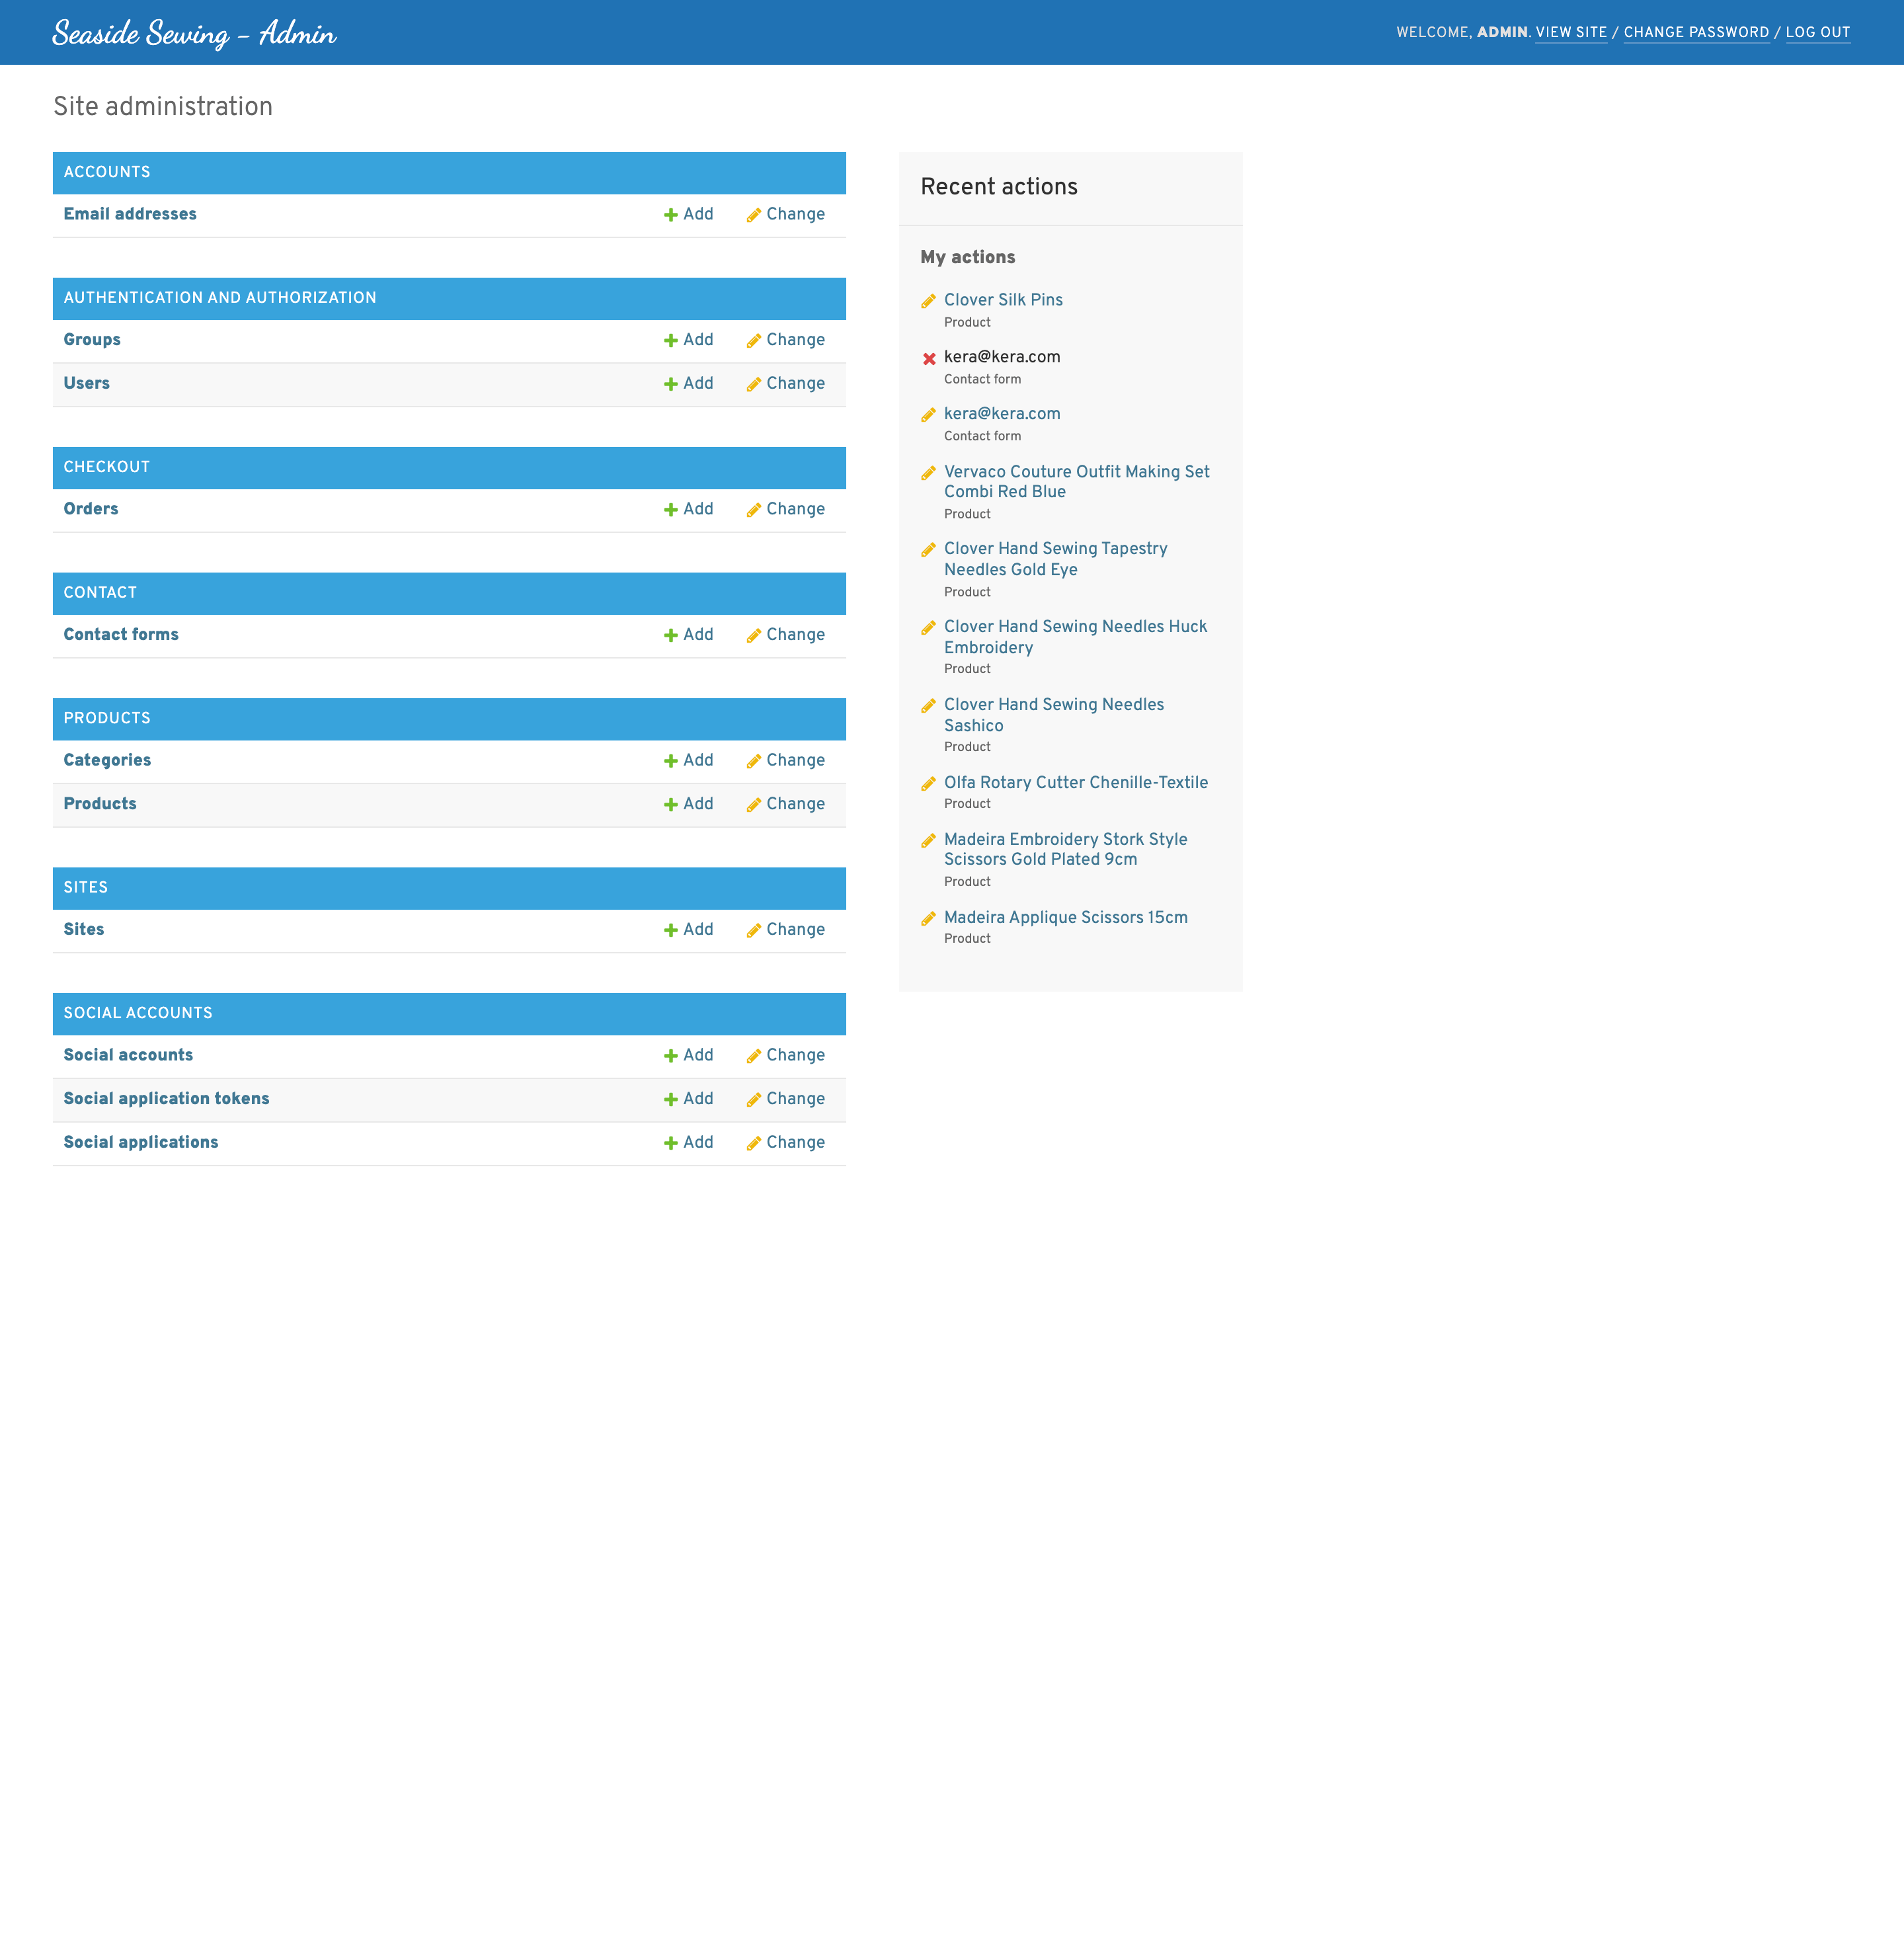Click the plus icon in Orders row
The image size is (1904, 1957).
pos(671,510)
